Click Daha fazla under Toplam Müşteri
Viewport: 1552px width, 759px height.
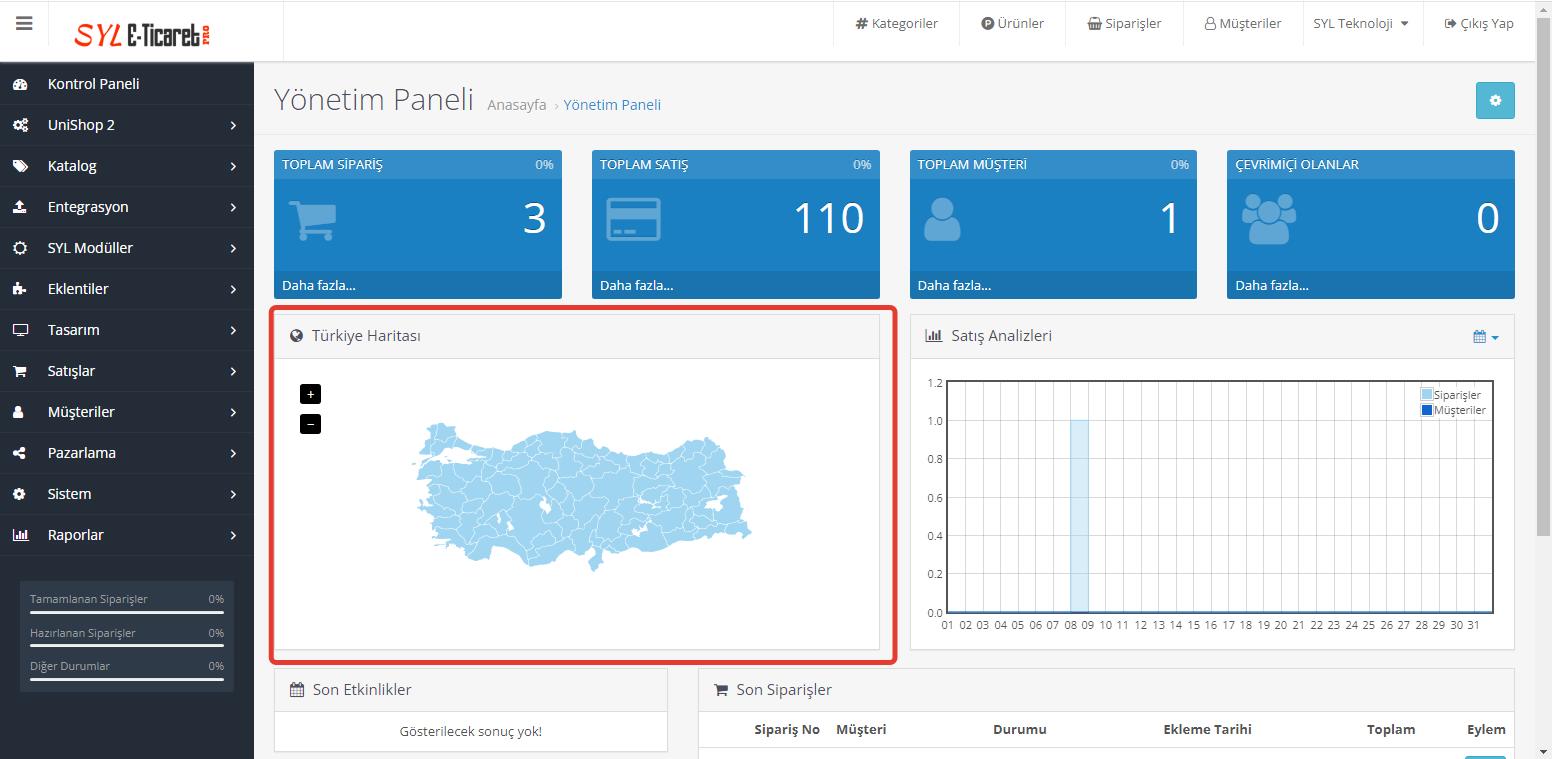click(954, 285)
